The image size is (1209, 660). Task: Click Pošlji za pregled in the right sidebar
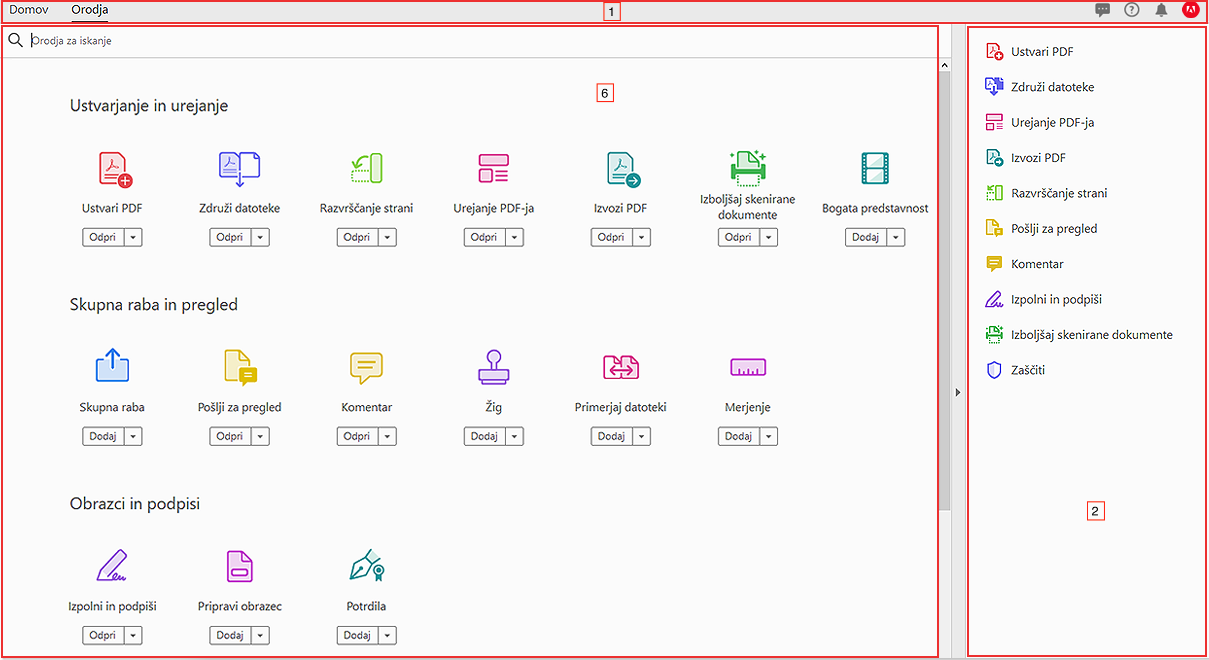[1041, 229]
